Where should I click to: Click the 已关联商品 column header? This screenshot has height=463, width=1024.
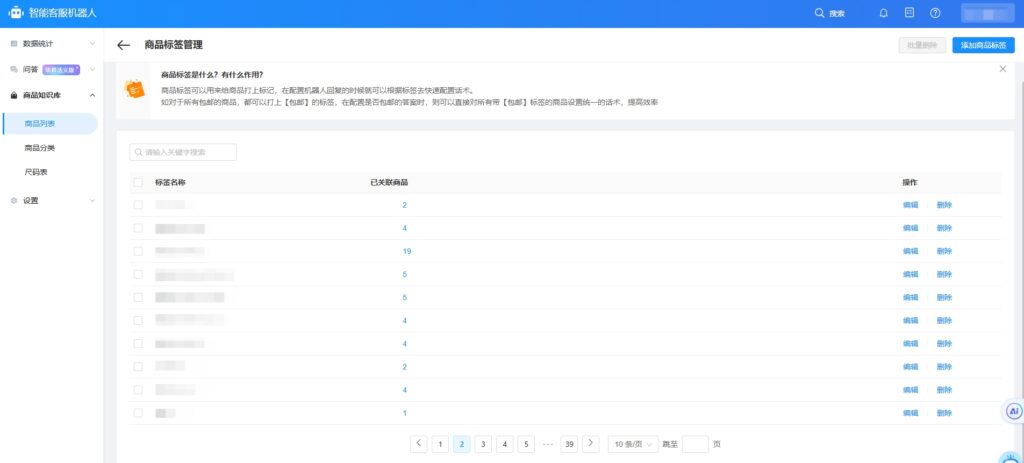tap(389, 182)
